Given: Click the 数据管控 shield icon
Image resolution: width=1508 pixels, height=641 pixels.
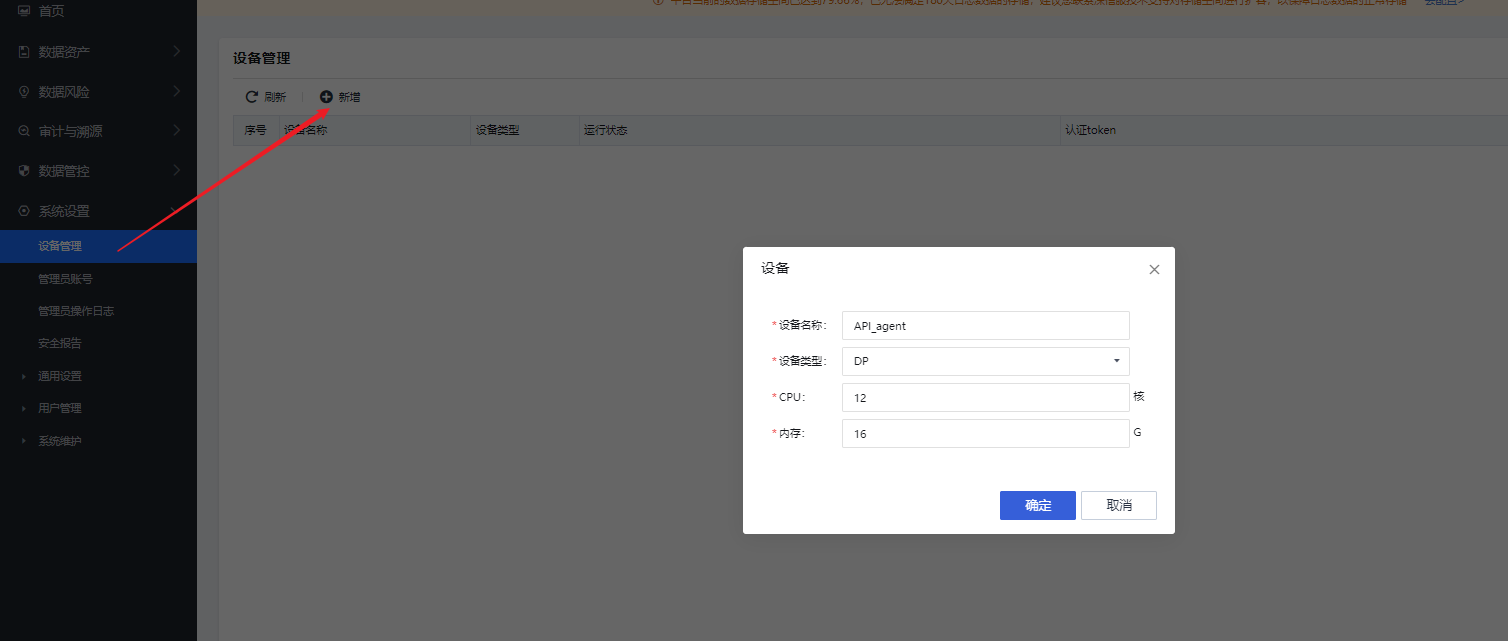Looking at the screenshot, I should (x=22, y=171).
